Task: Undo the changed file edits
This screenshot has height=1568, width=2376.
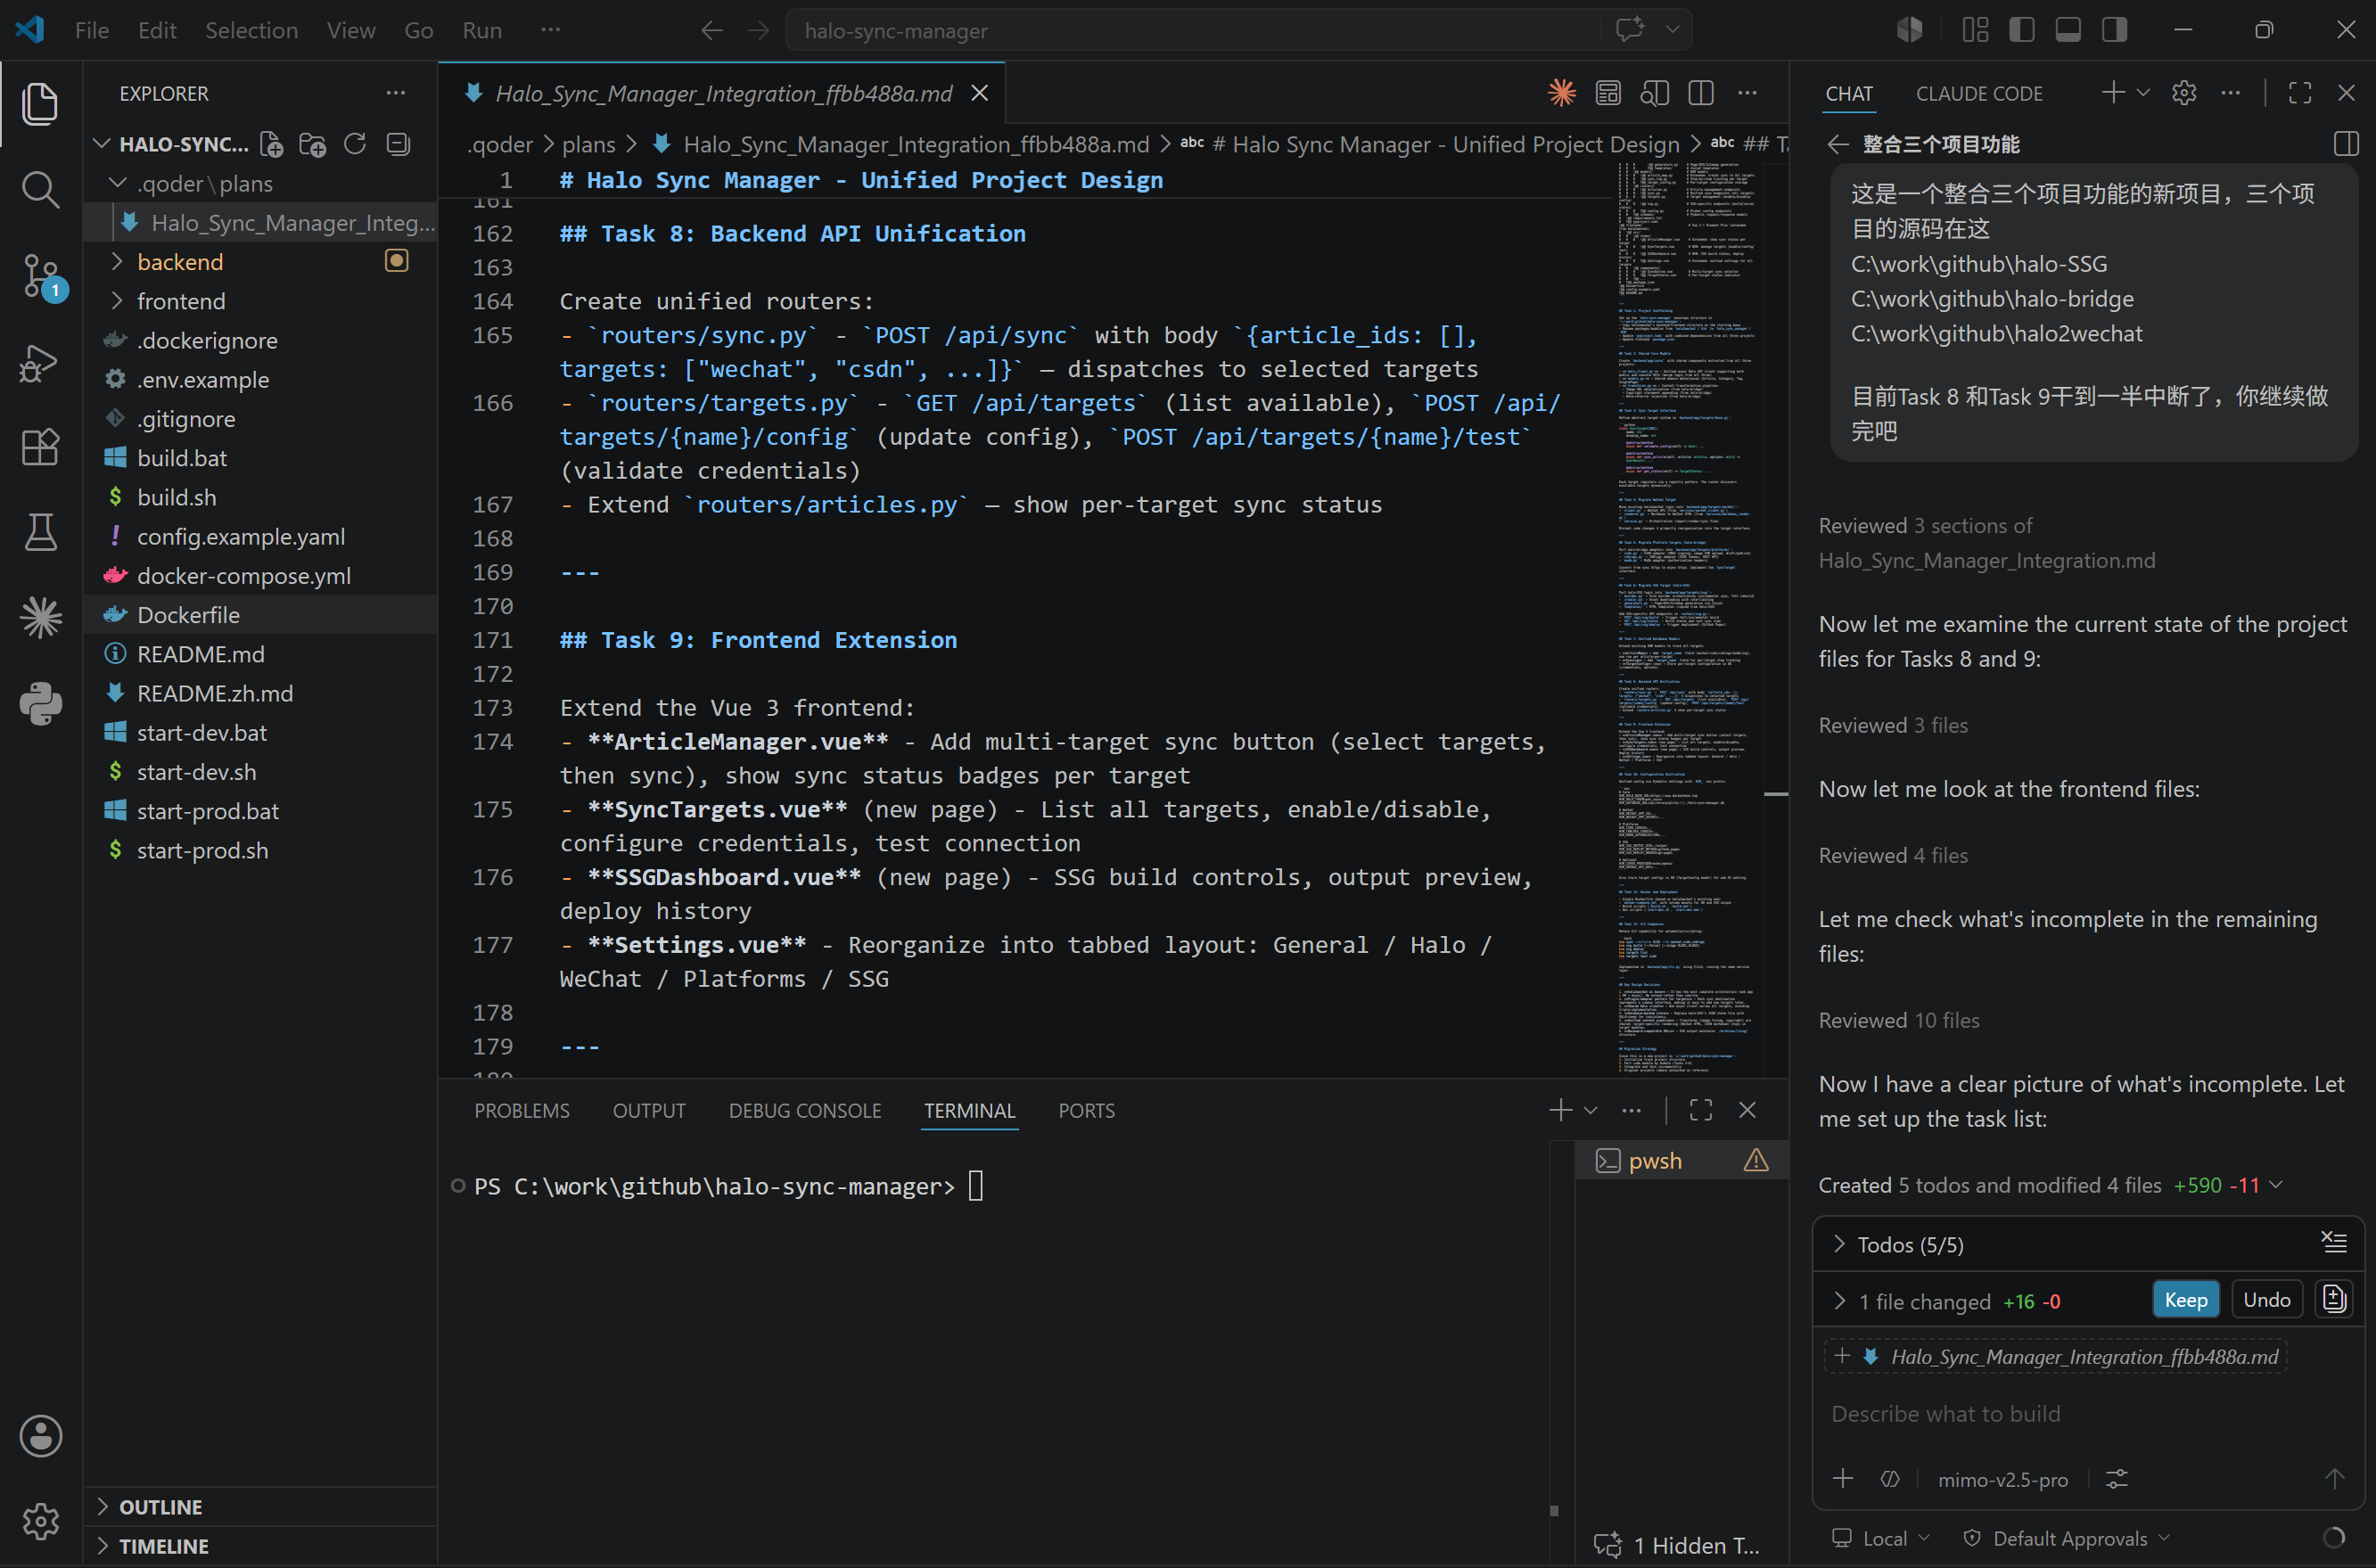Action: 2267,1300
